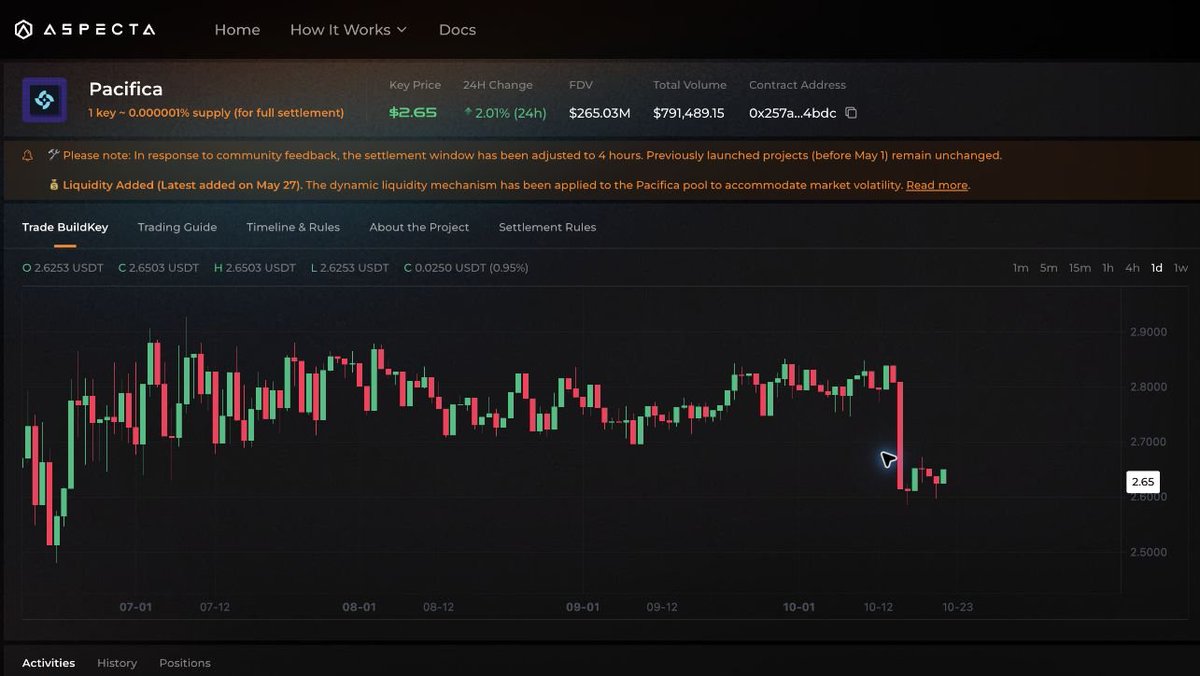Click the bell notification icon in the notice
The image size is (1200, 676).
[27, 156]
